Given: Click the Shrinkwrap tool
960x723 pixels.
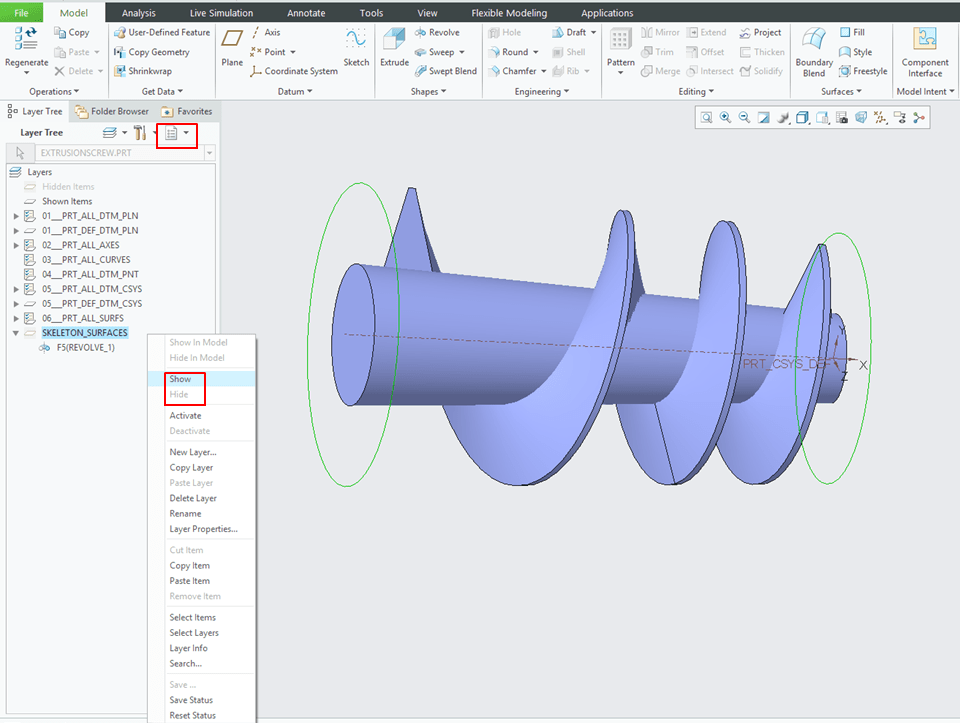Looking at the screenshot, I should click(x=143, y=71).
